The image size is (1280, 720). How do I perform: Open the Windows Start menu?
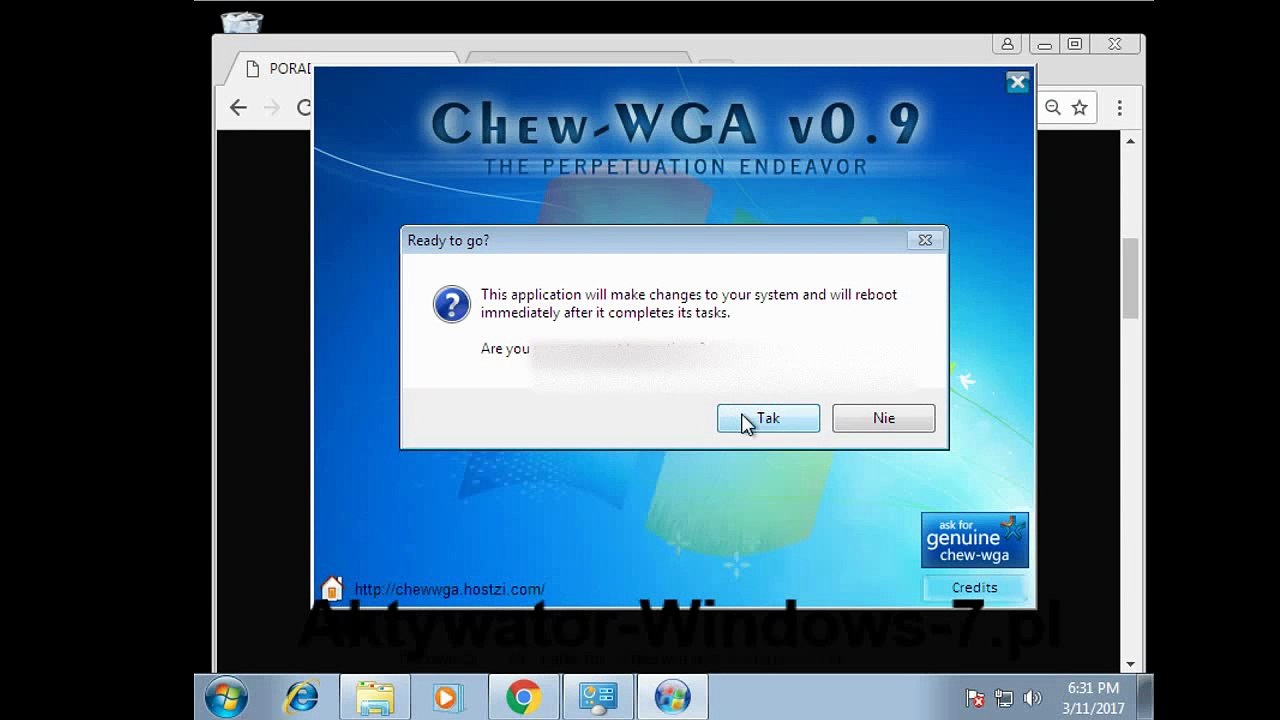pyautogui.click(x=226, y=696)
